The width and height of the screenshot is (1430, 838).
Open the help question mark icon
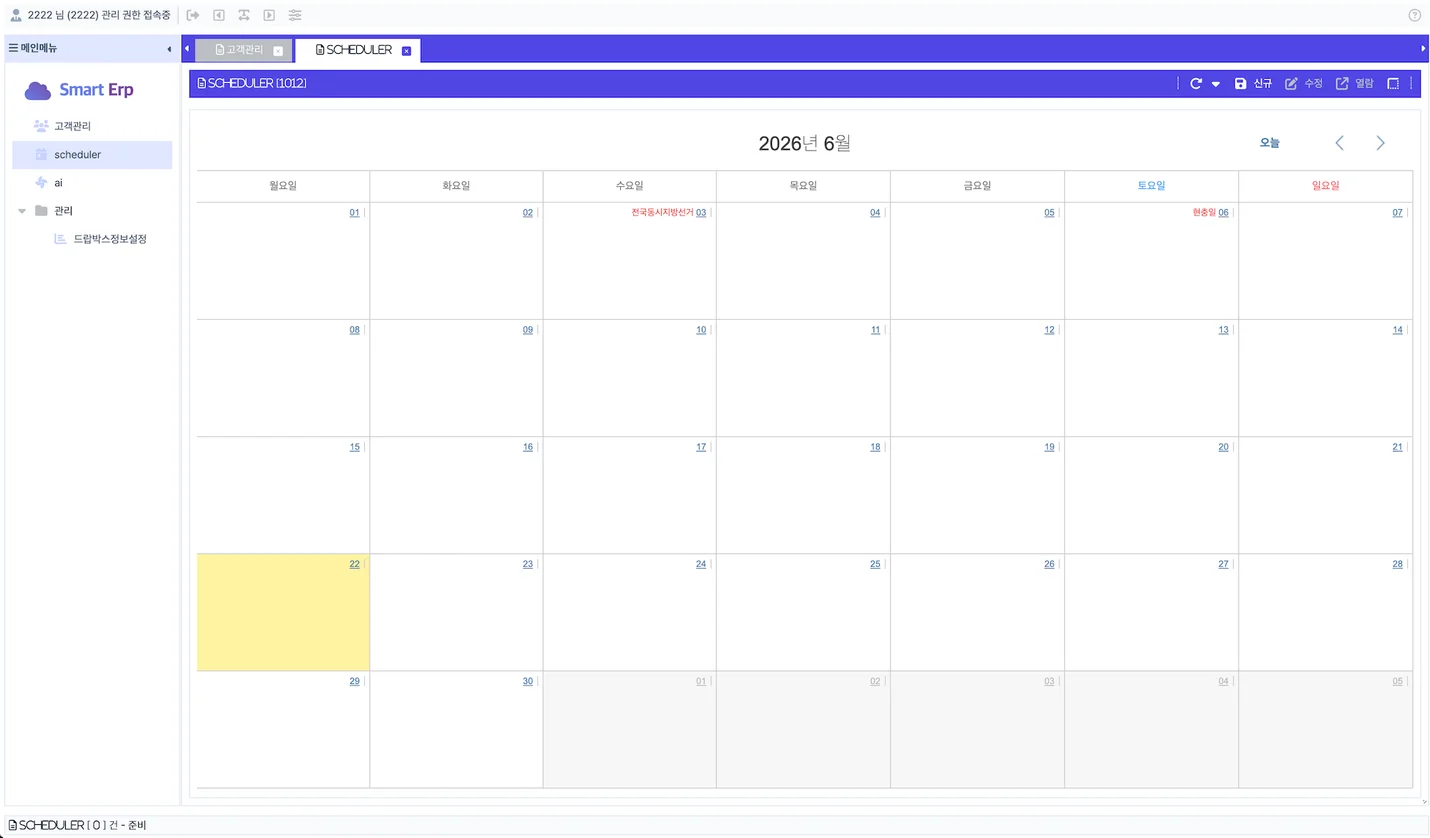(x=1415, y=15)
